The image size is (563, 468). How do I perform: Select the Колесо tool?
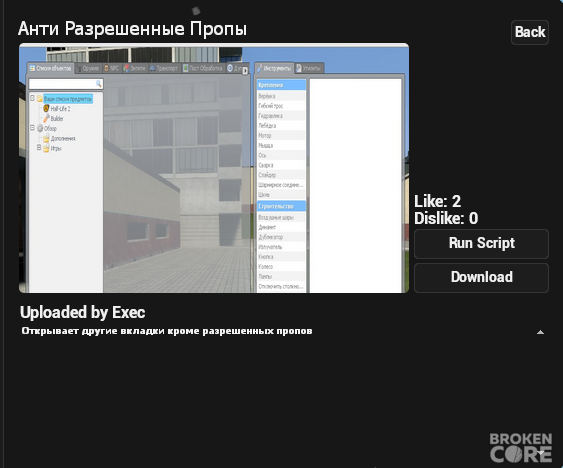(x=281, y=267)
